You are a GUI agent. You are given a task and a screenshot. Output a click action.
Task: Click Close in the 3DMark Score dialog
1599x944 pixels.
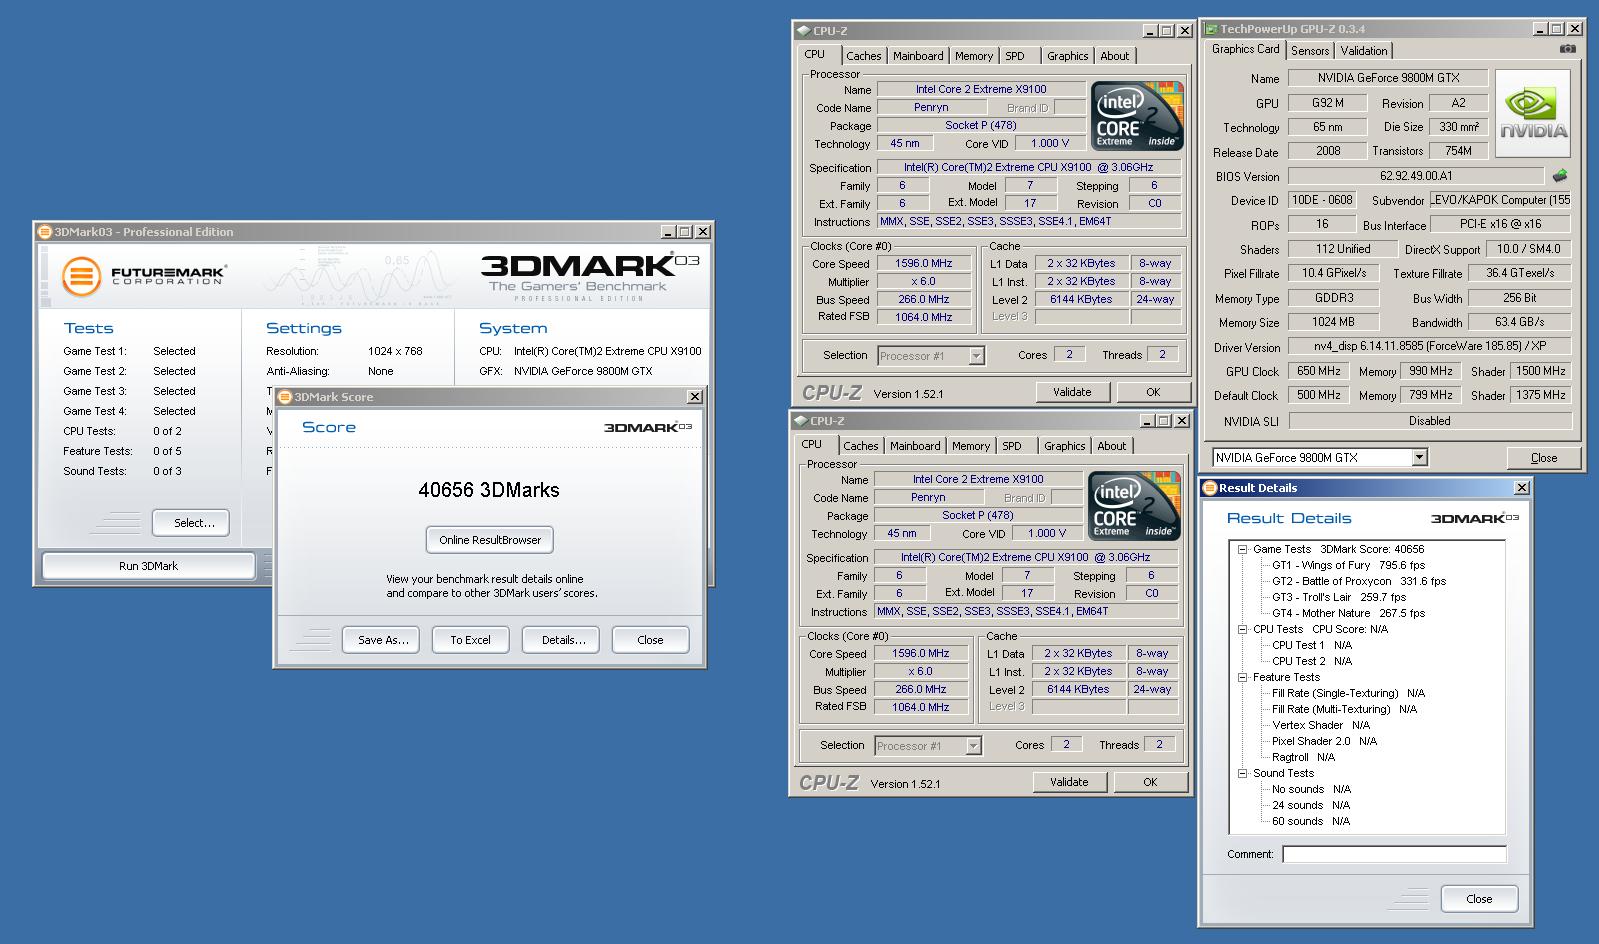[650, 640]
